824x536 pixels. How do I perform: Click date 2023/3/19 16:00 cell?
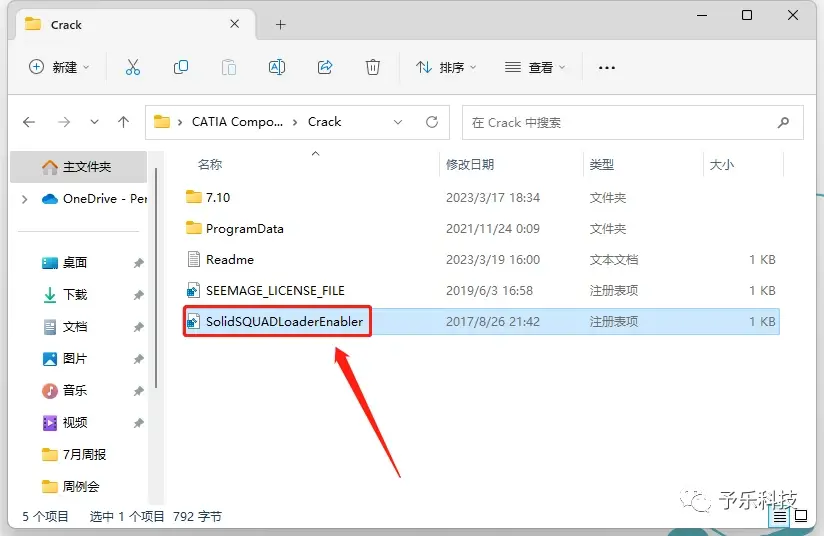(x=493, y=260)
